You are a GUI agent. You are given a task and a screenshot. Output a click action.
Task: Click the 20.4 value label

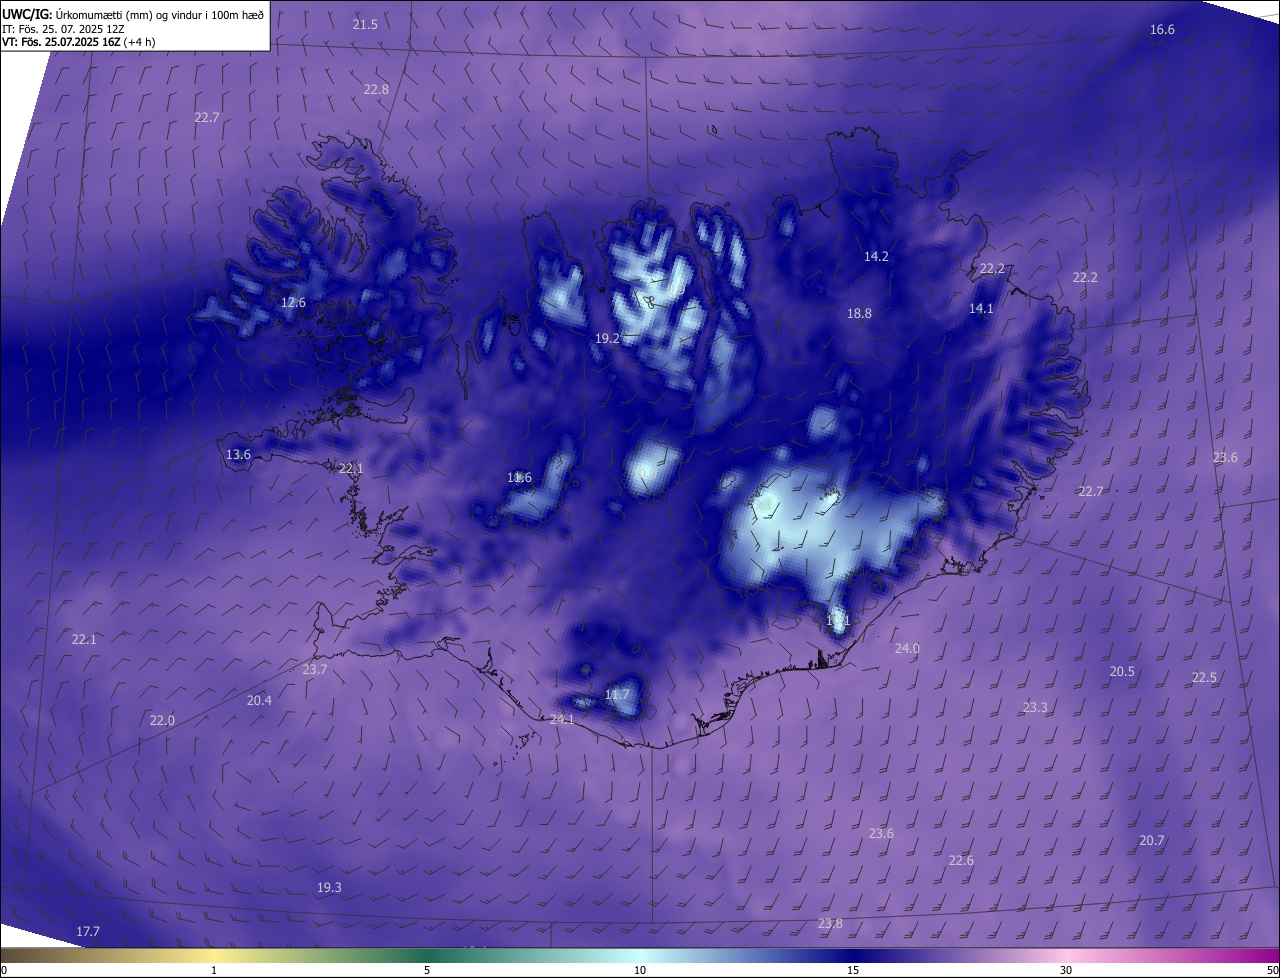259,701
